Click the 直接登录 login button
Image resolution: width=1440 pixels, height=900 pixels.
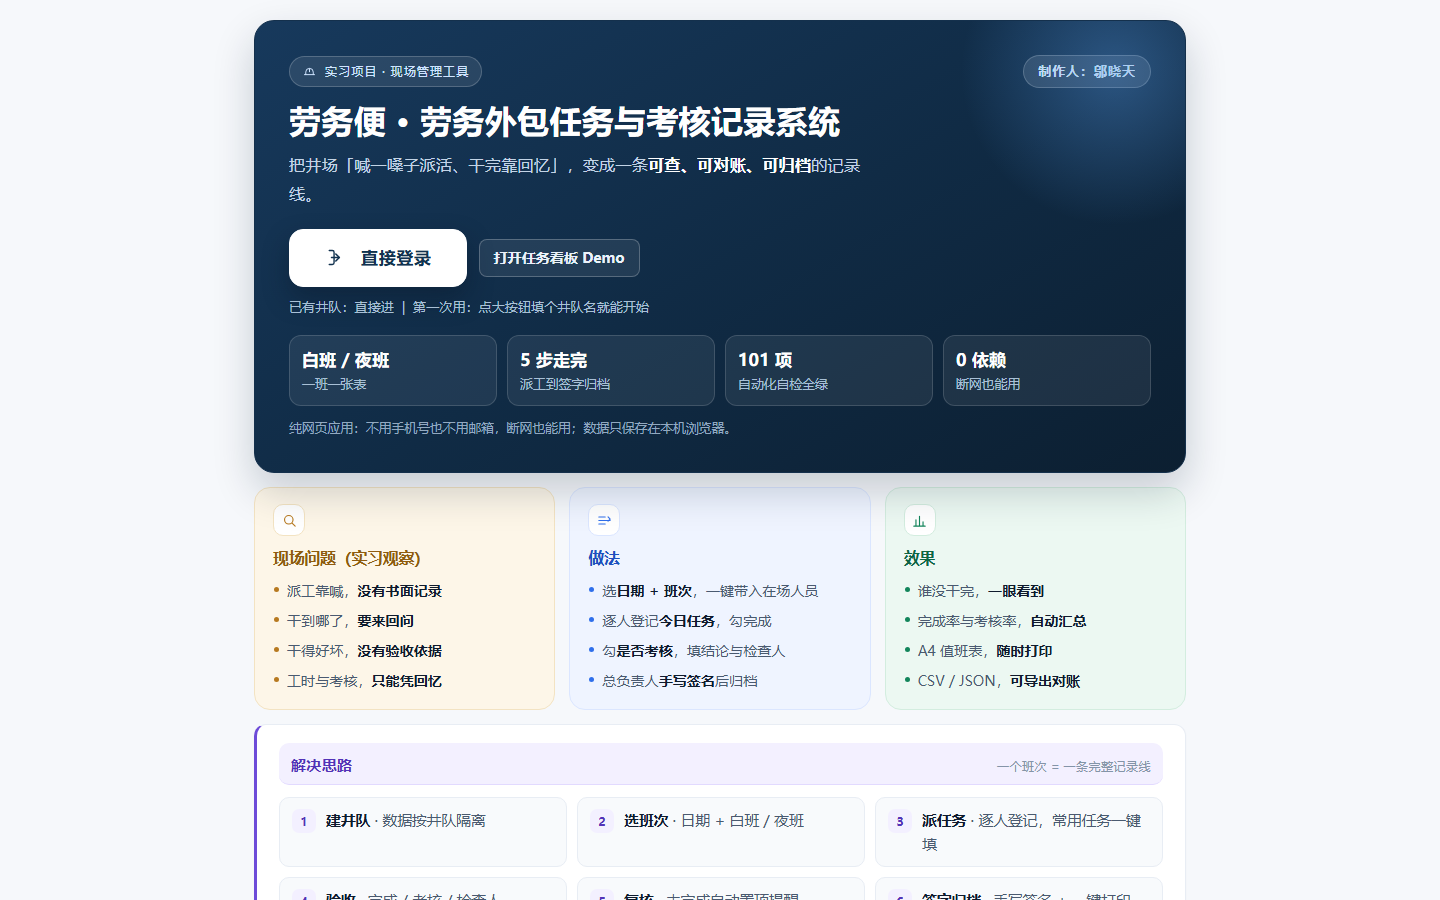pos(377,258)
